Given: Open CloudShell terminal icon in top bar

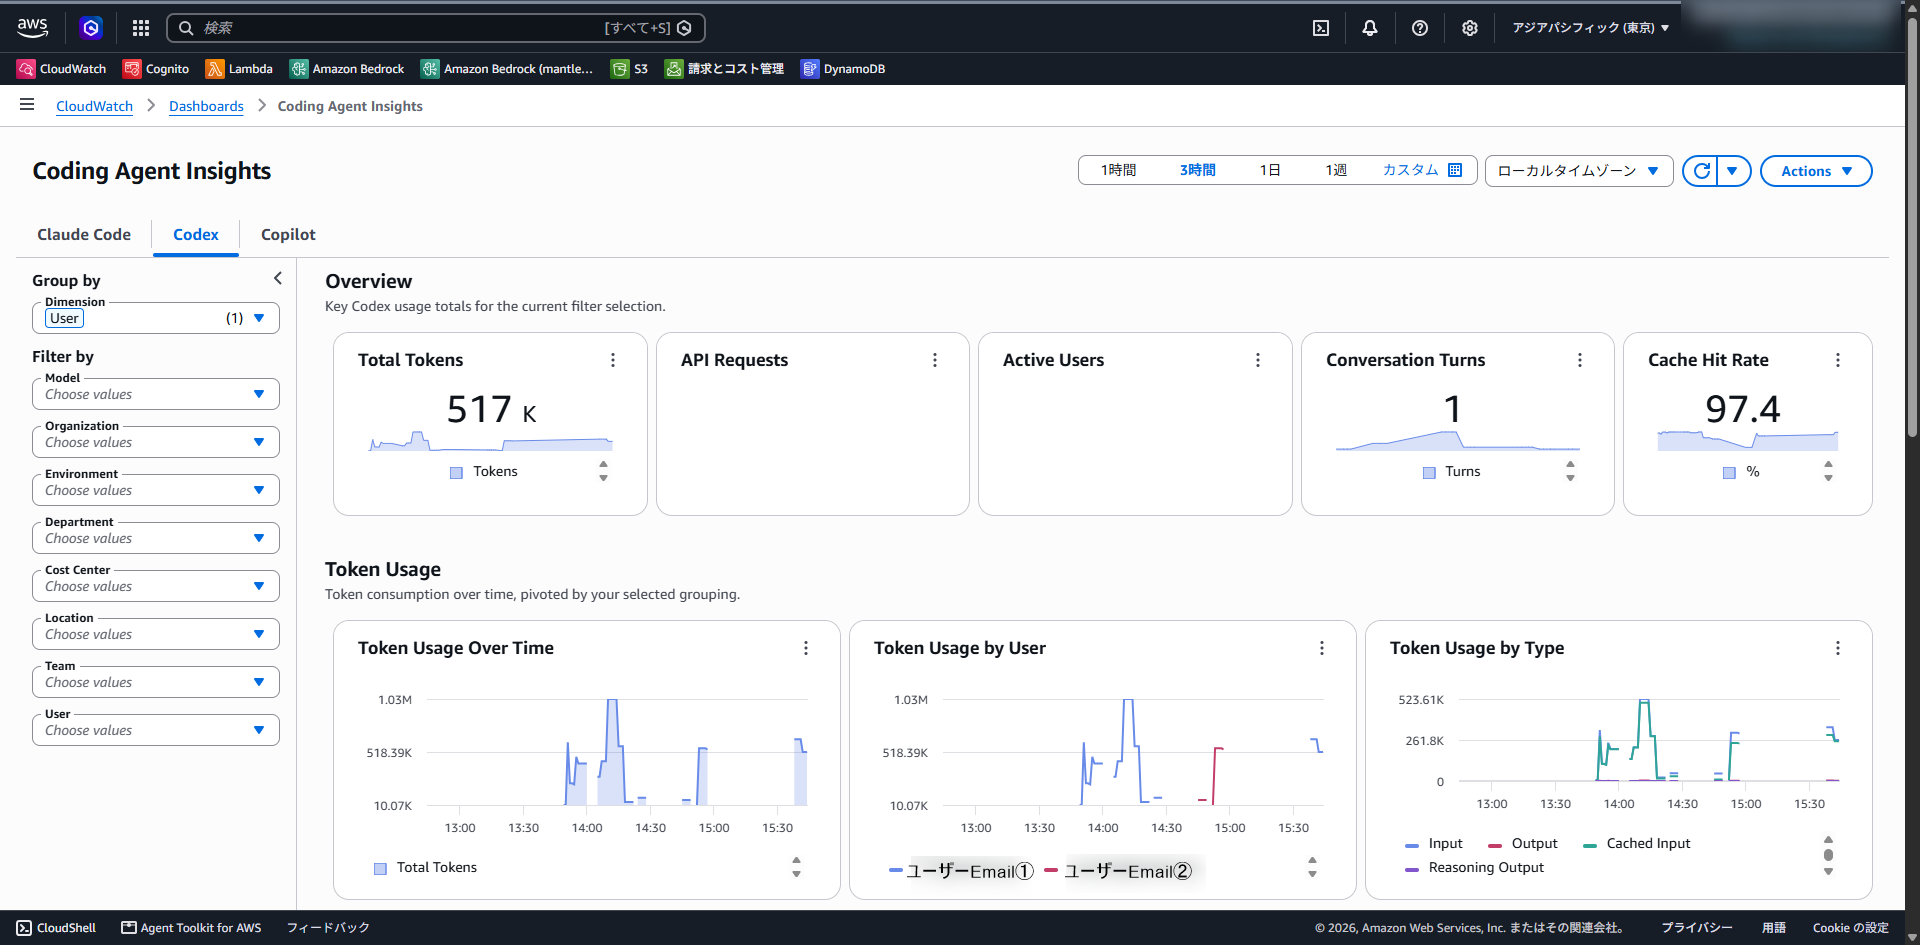Looking at the screenshot, I should tap(1321, 28).
